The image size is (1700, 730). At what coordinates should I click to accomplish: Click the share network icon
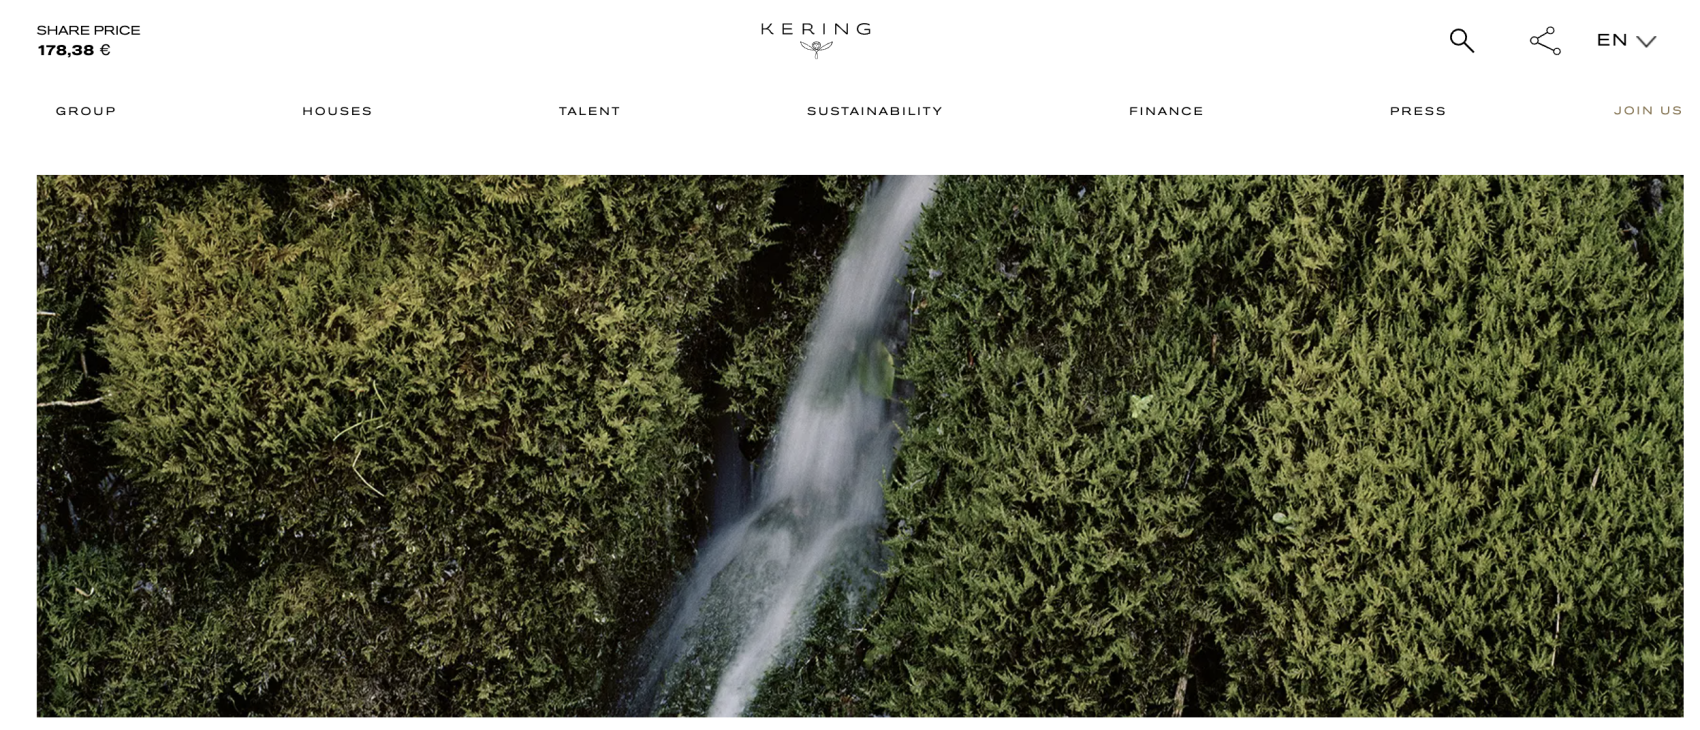1545,41
